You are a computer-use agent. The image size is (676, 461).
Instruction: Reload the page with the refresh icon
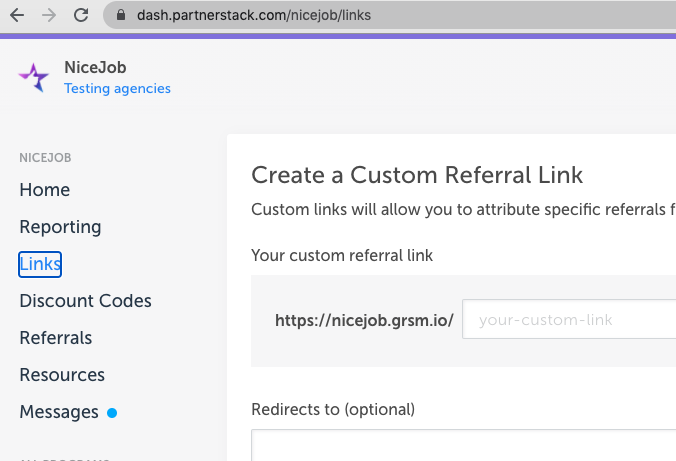81,15
